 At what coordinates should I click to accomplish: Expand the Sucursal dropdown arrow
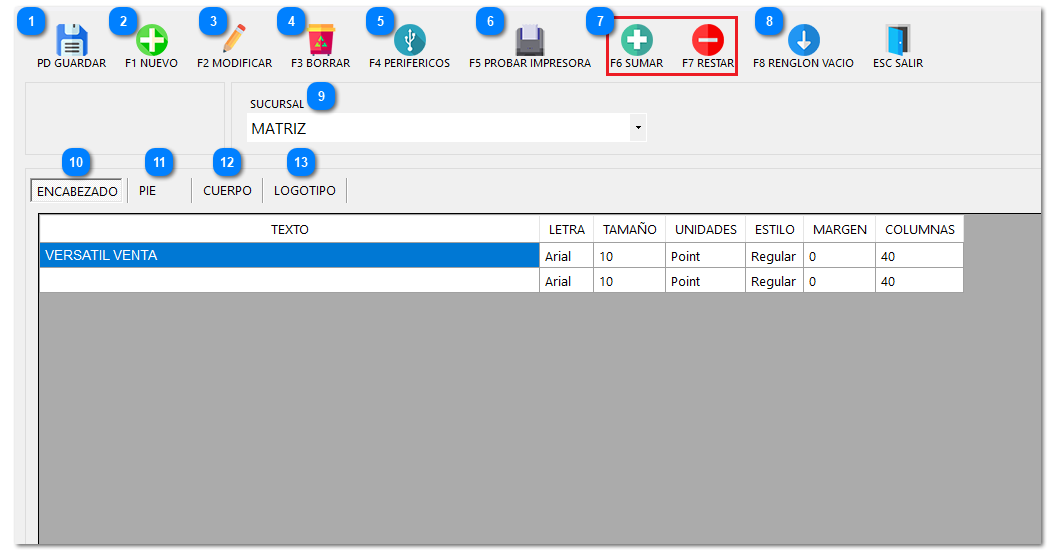[637, 128]
